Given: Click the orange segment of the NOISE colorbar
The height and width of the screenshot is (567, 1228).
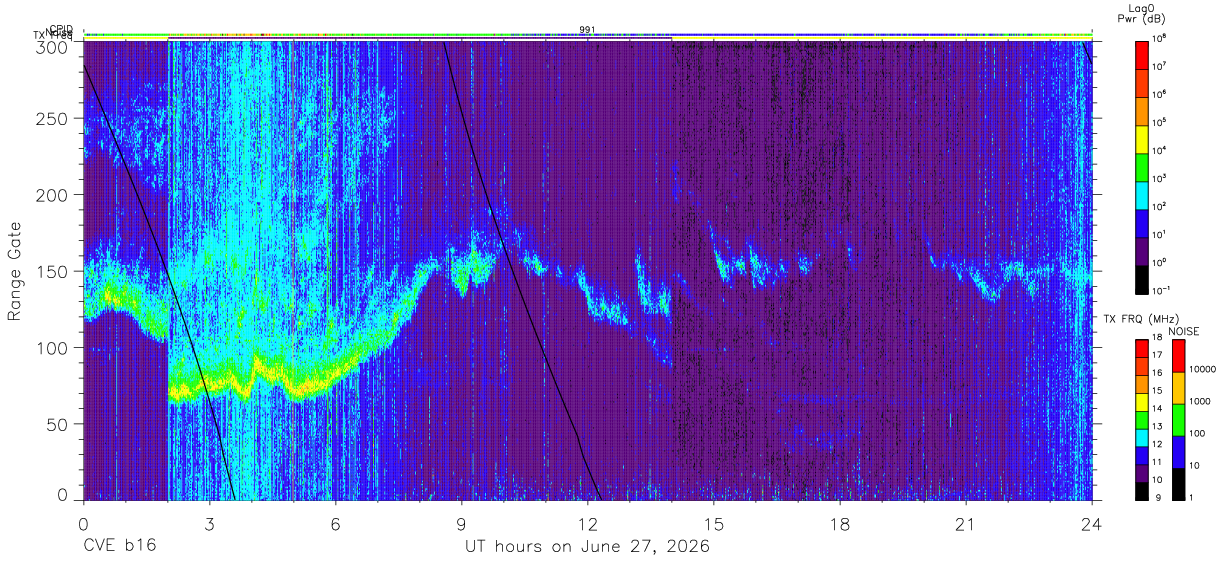Looking at the screenshot, I should [1178, 387].
